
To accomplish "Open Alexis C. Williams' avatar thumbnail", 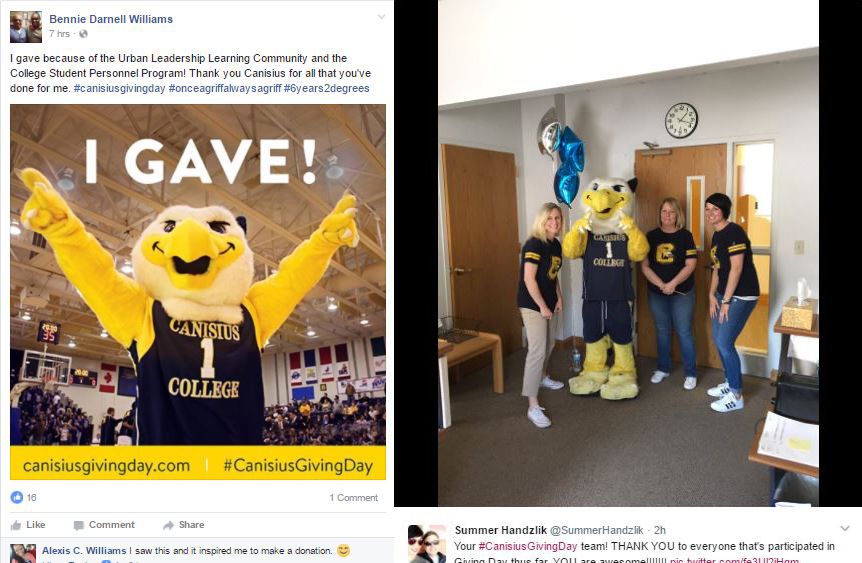I will pyautogui.click(x=23, y=554).
